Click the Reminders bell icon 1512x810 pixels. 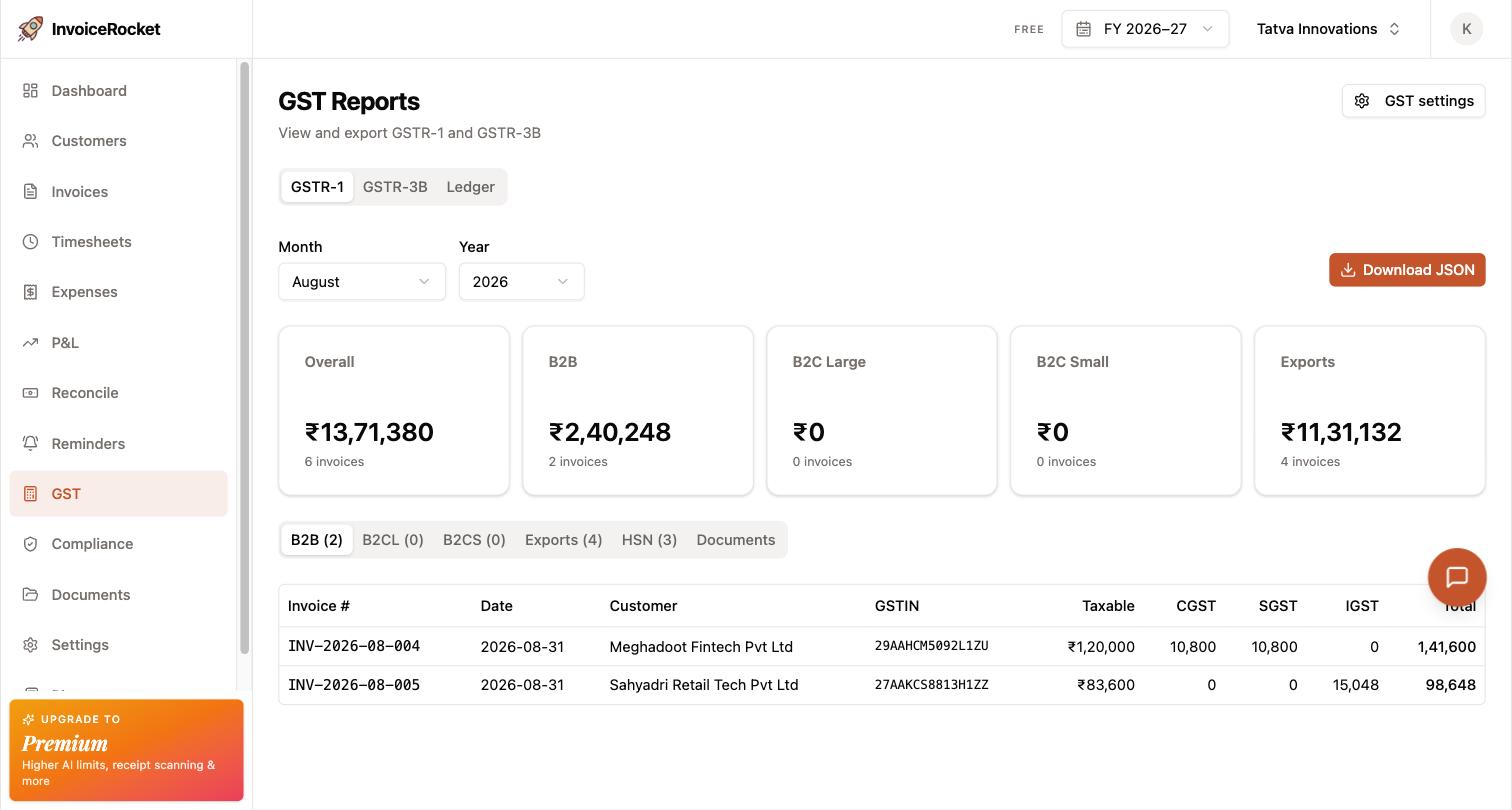coord(31,444)
